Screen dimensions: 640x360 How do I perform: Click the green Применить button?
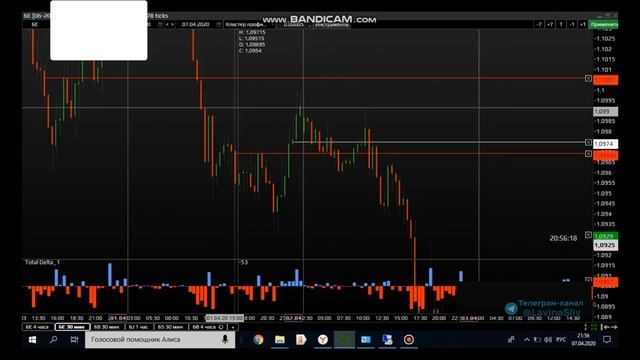[x=604, y=24]
